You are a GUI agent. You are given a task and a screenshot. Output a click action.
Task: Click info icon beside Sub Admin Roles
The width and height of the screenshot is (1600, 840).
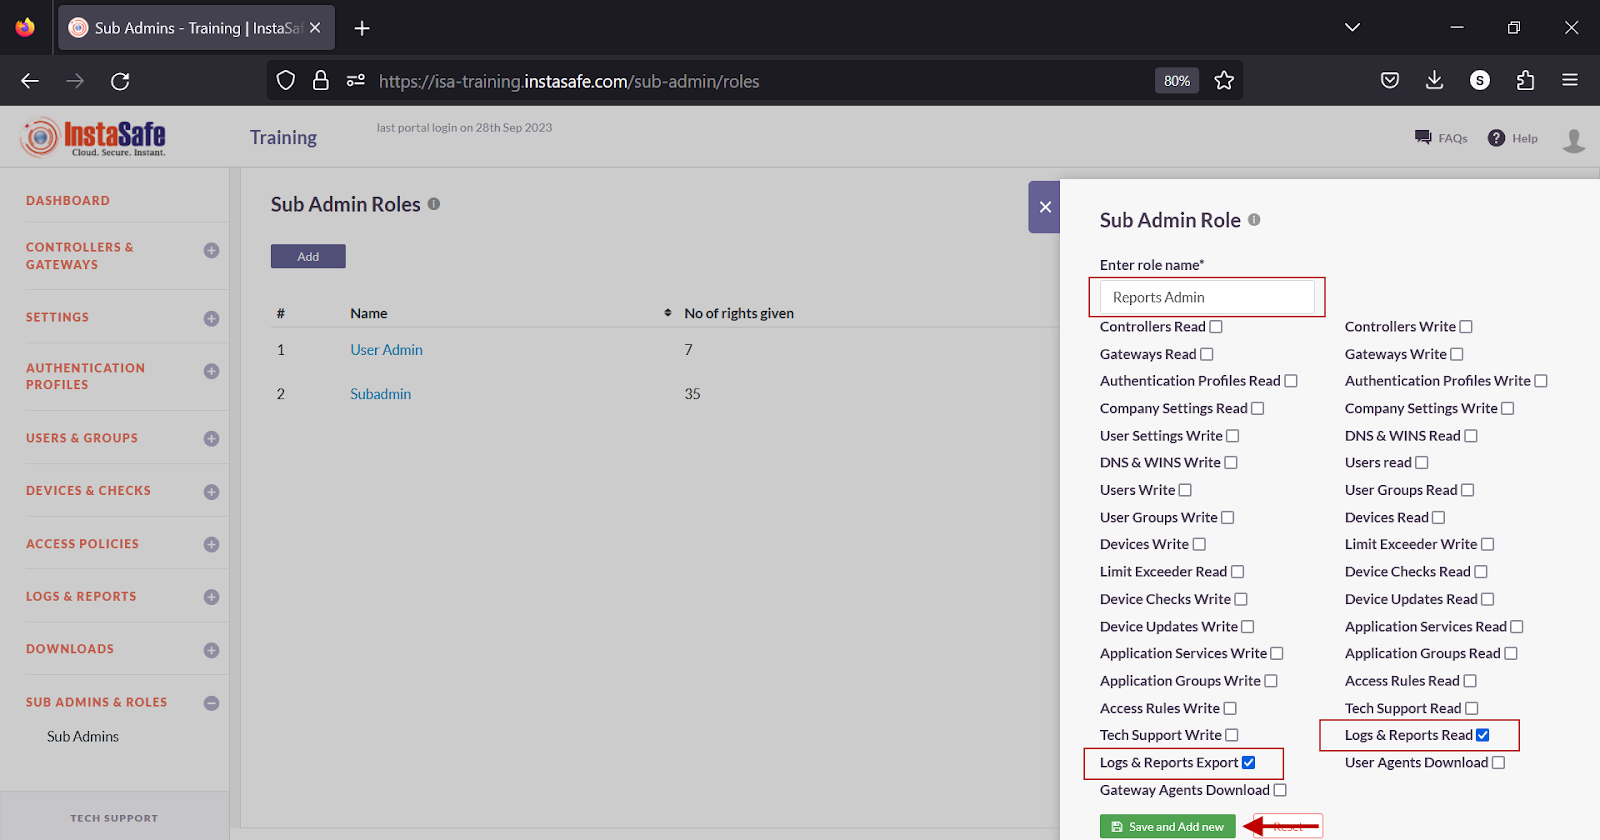[434, 204]
